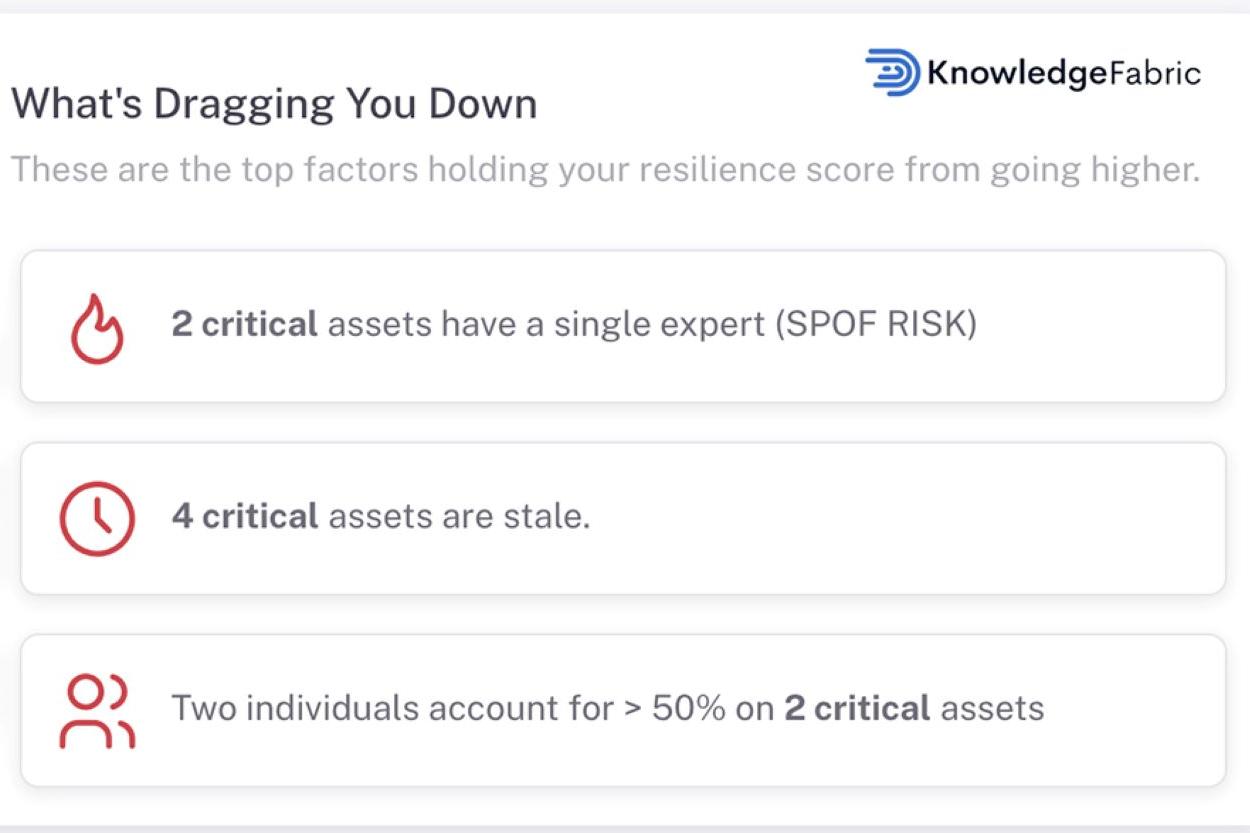Viewport: 1250px width, 833px height.
Task: Open the stale critical assets card
Action: [623, 518]
